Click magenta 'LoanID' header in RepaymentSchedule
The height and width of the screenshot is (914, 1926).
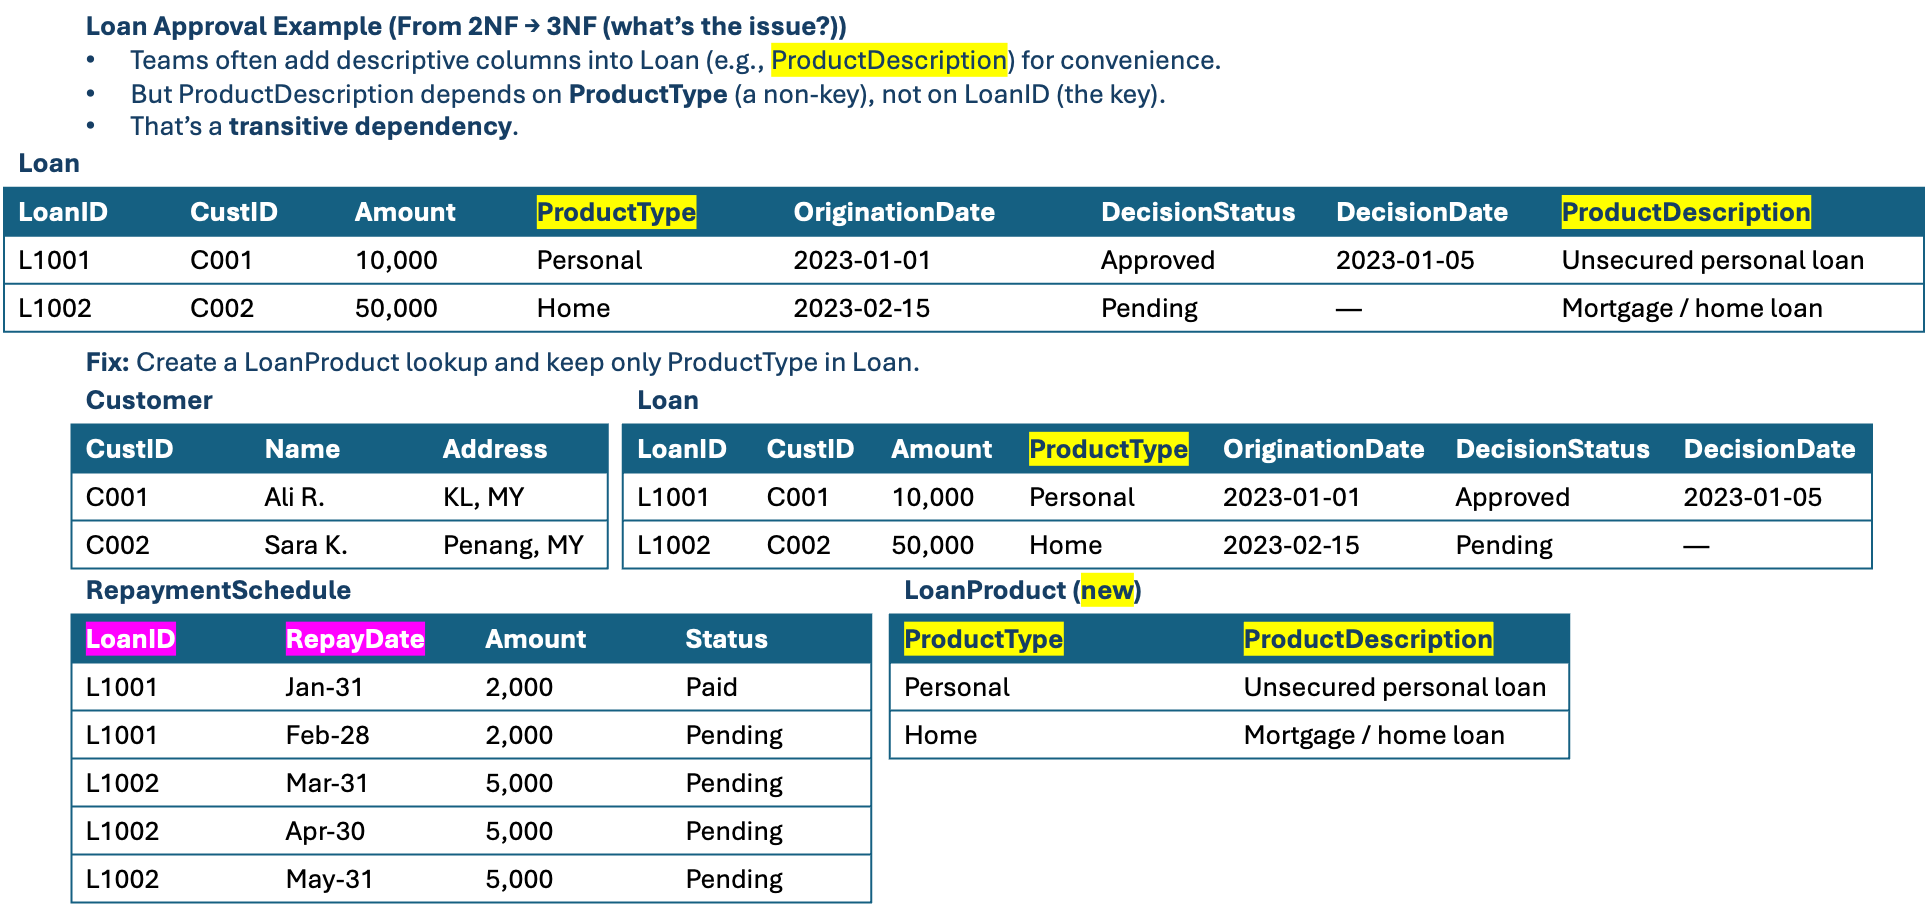click(x=130, y=639)
